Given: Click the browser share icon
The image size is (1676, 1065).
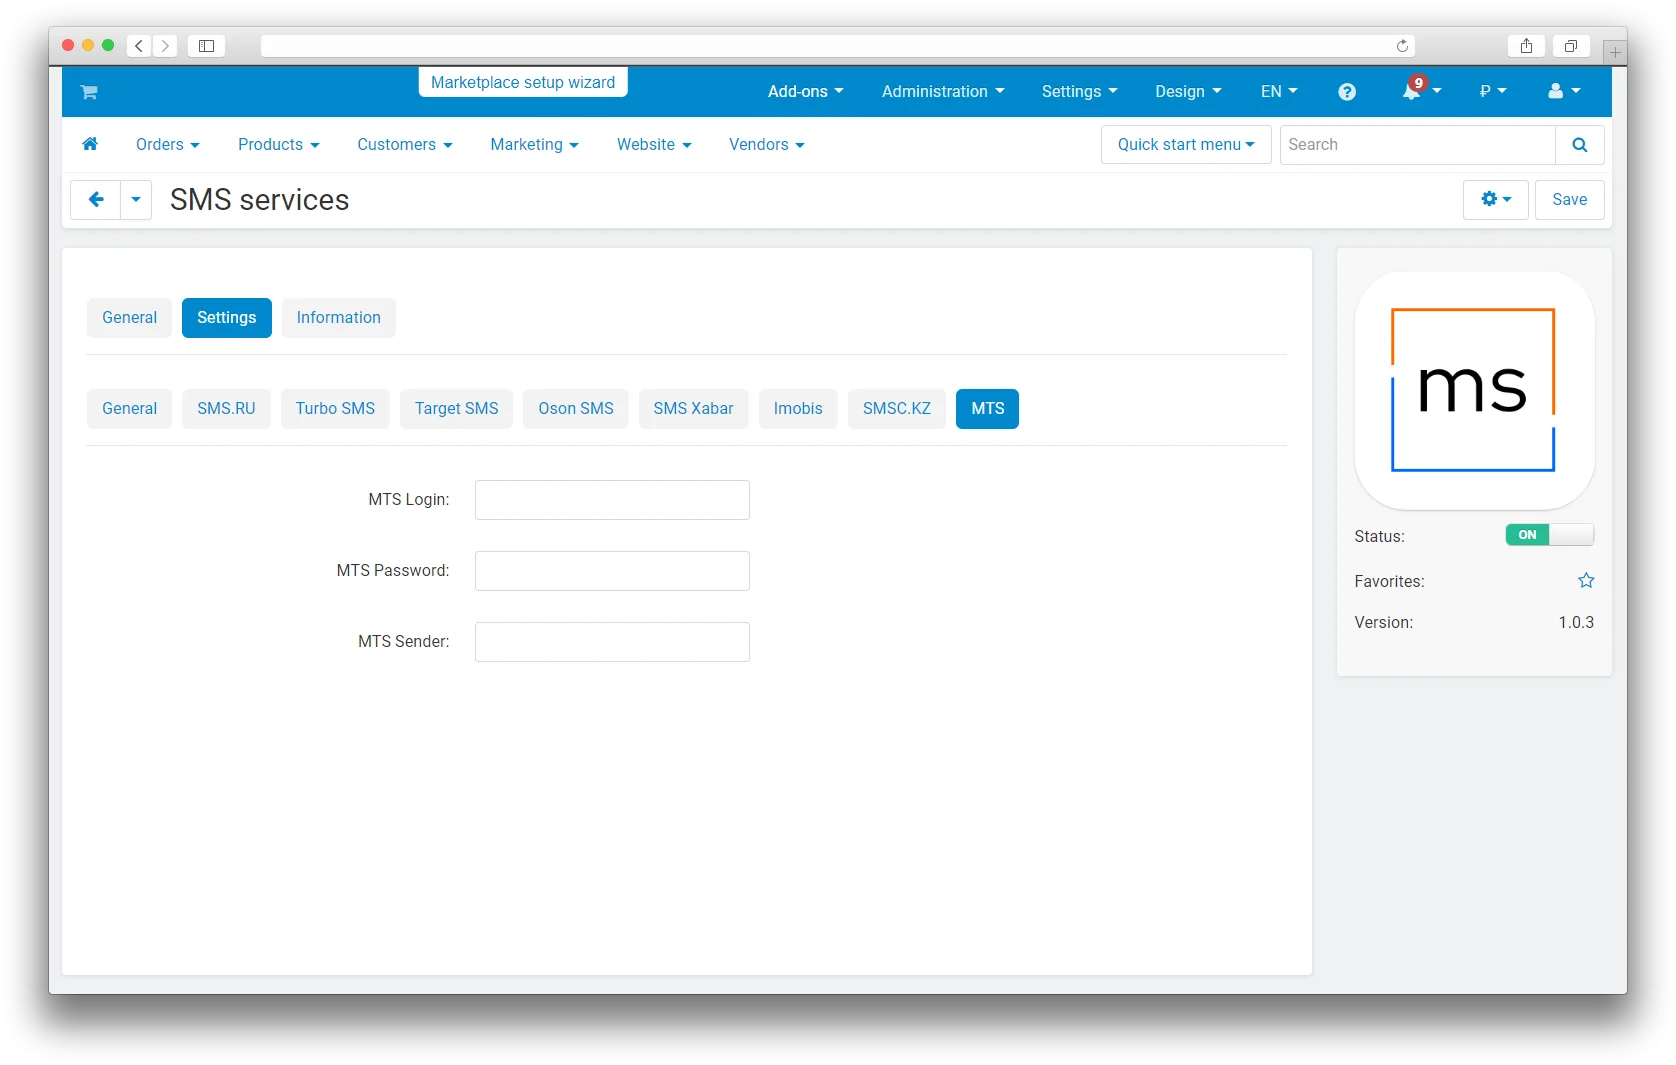Looking at the screenshot, I should tap(1526, 46).
